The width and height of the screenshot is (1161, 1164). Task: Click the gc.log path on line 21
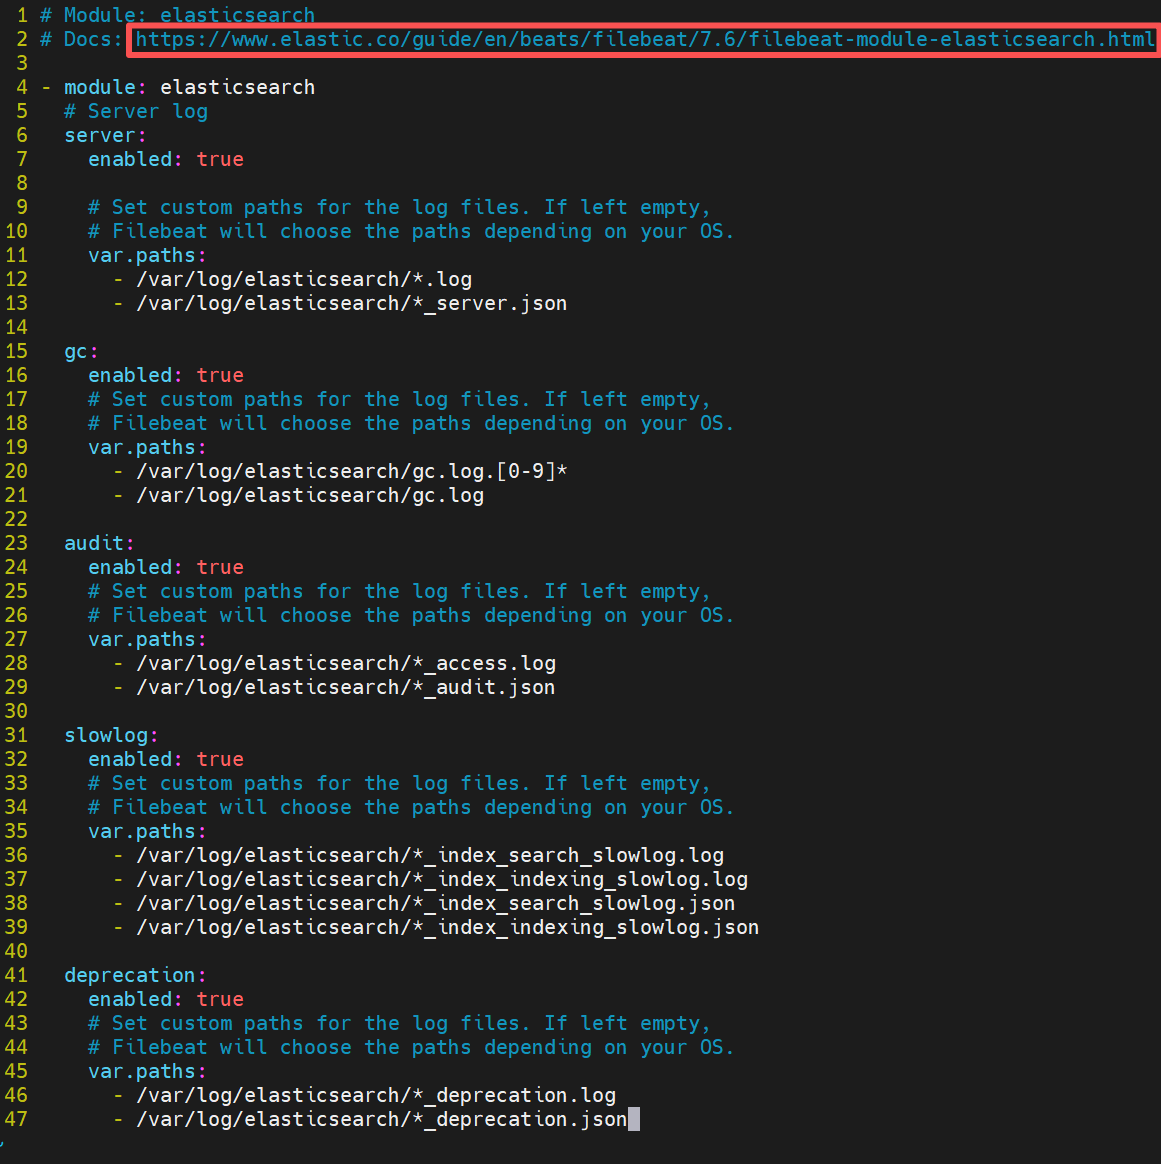(x=310, y=495)
